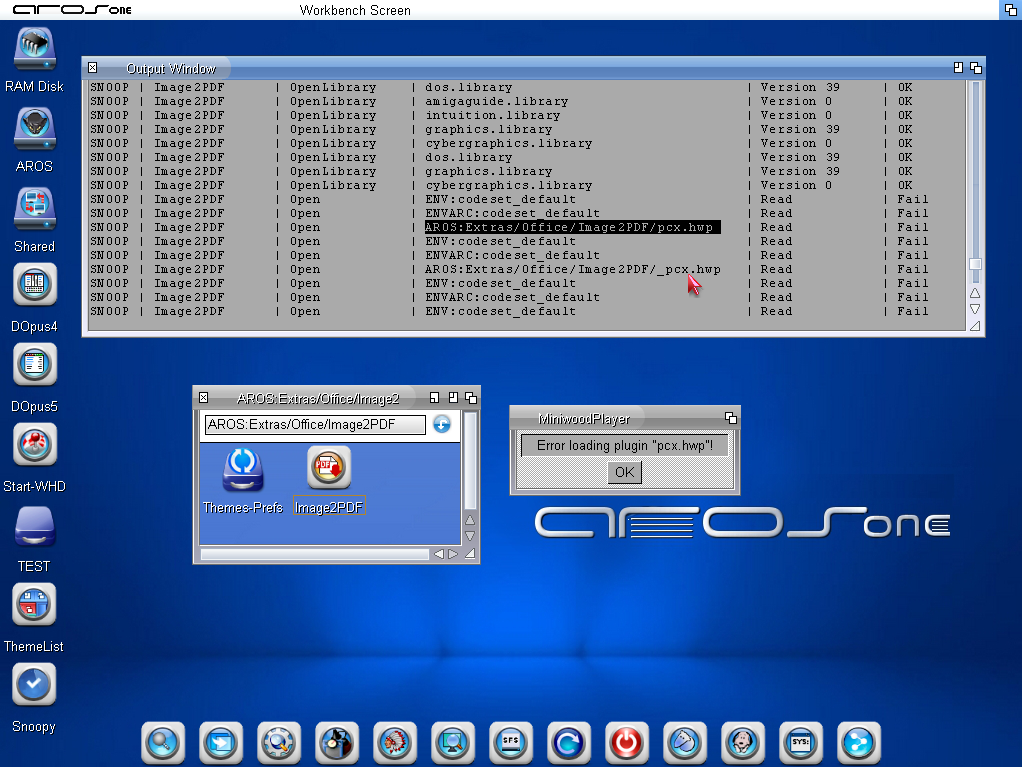Click drawer window scroll down arrow
Image resolution: width=1022 pixels, height=767 pixels.
pos(470,536)
